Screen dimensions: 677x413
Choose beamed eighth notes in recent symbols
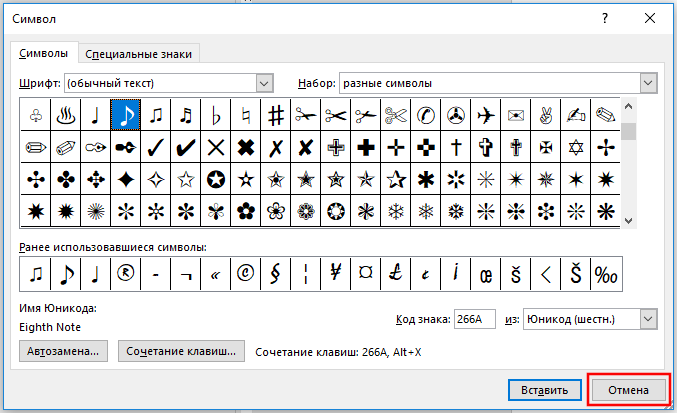[35, 274]
